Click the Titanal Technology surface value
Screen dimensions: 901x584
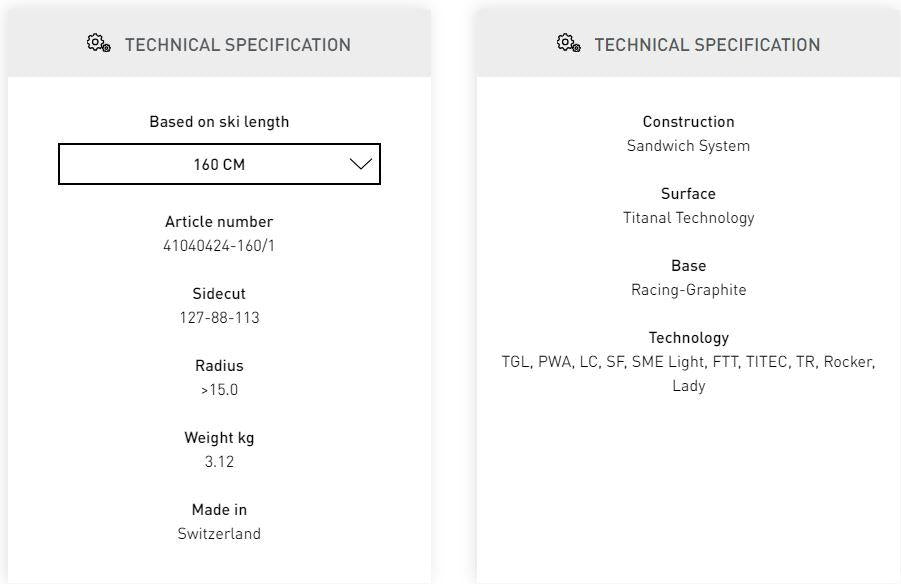pos(688,218)
